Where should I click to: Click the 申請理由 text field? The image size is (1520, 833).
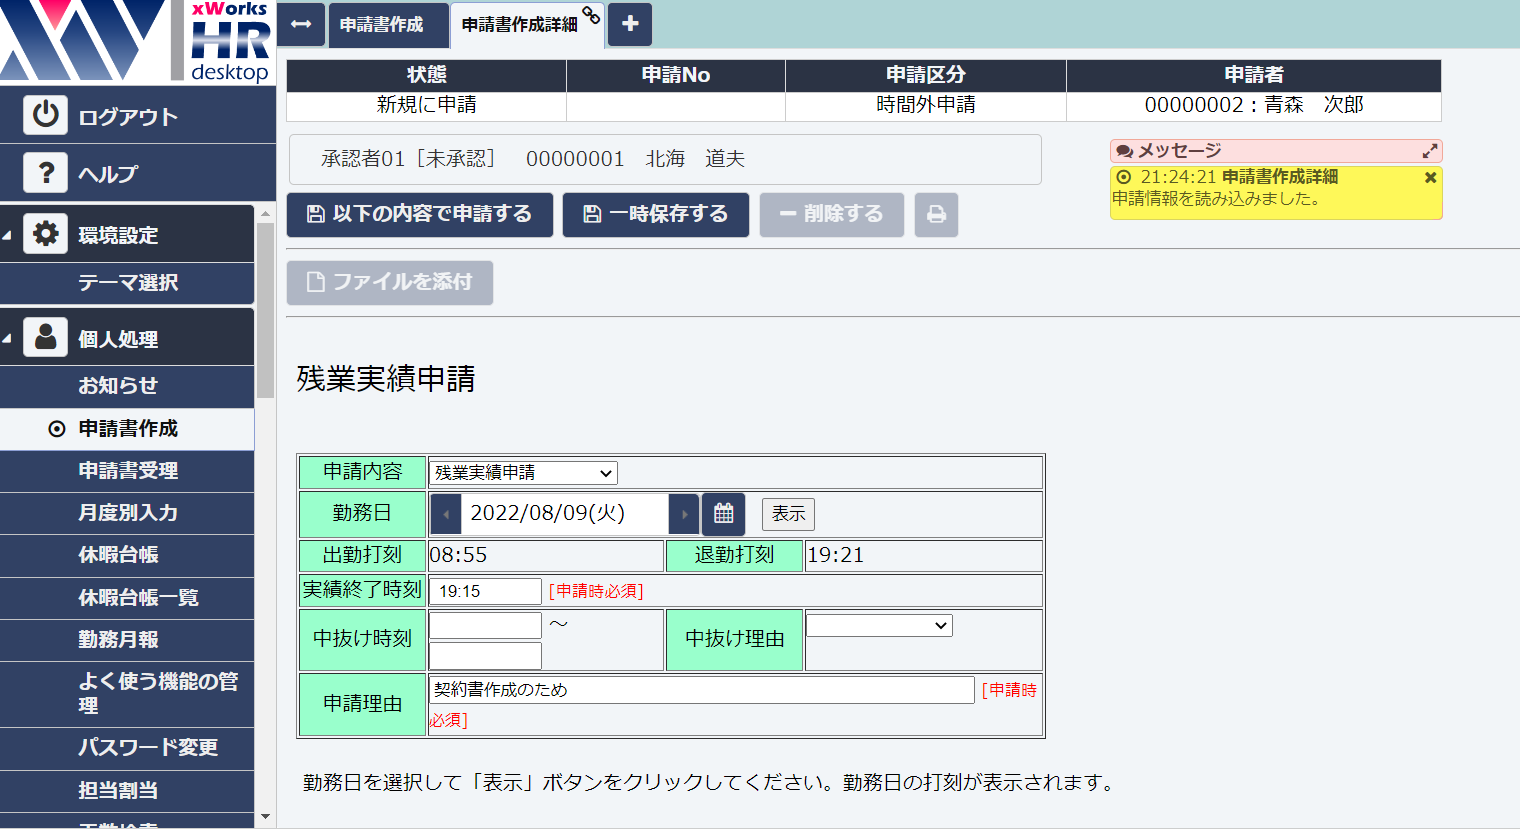point(701,690)
